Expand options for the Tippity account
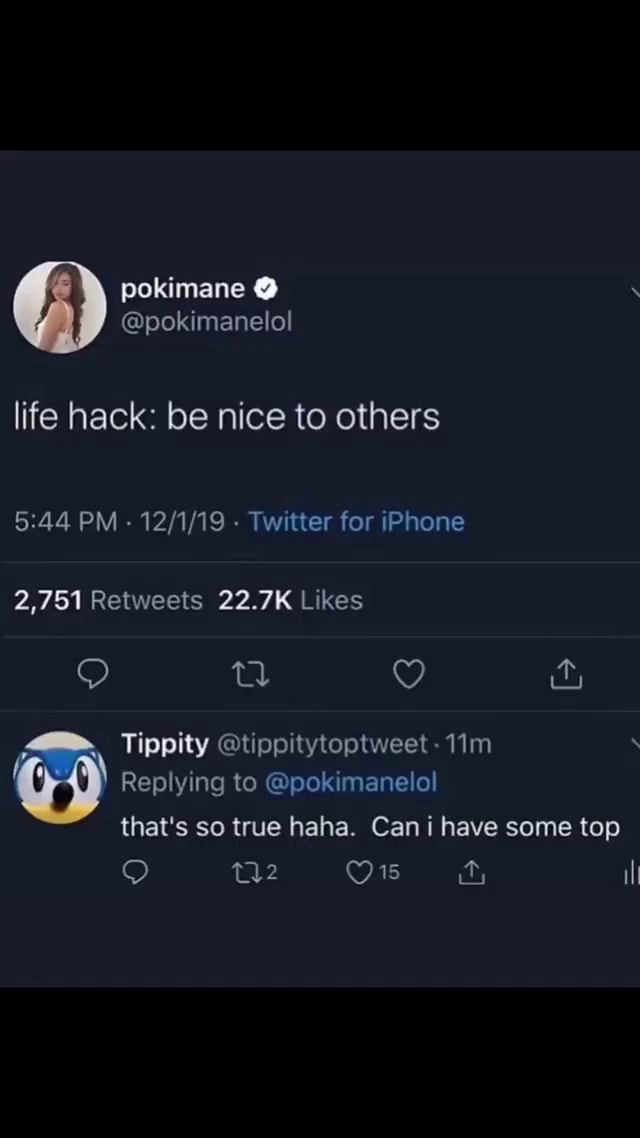The width and height of the screenshot is (640, 1138). click(x=634, y=745)
